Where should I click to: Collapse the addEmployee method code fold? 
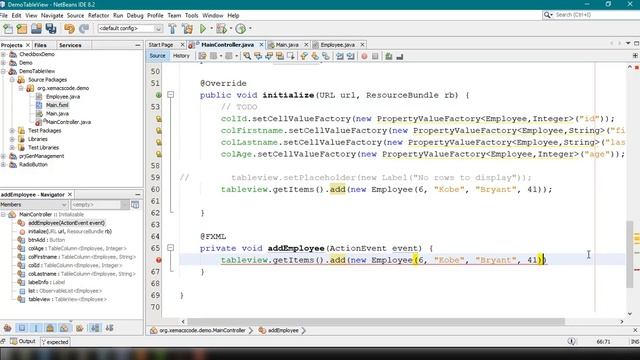(171, 248)
